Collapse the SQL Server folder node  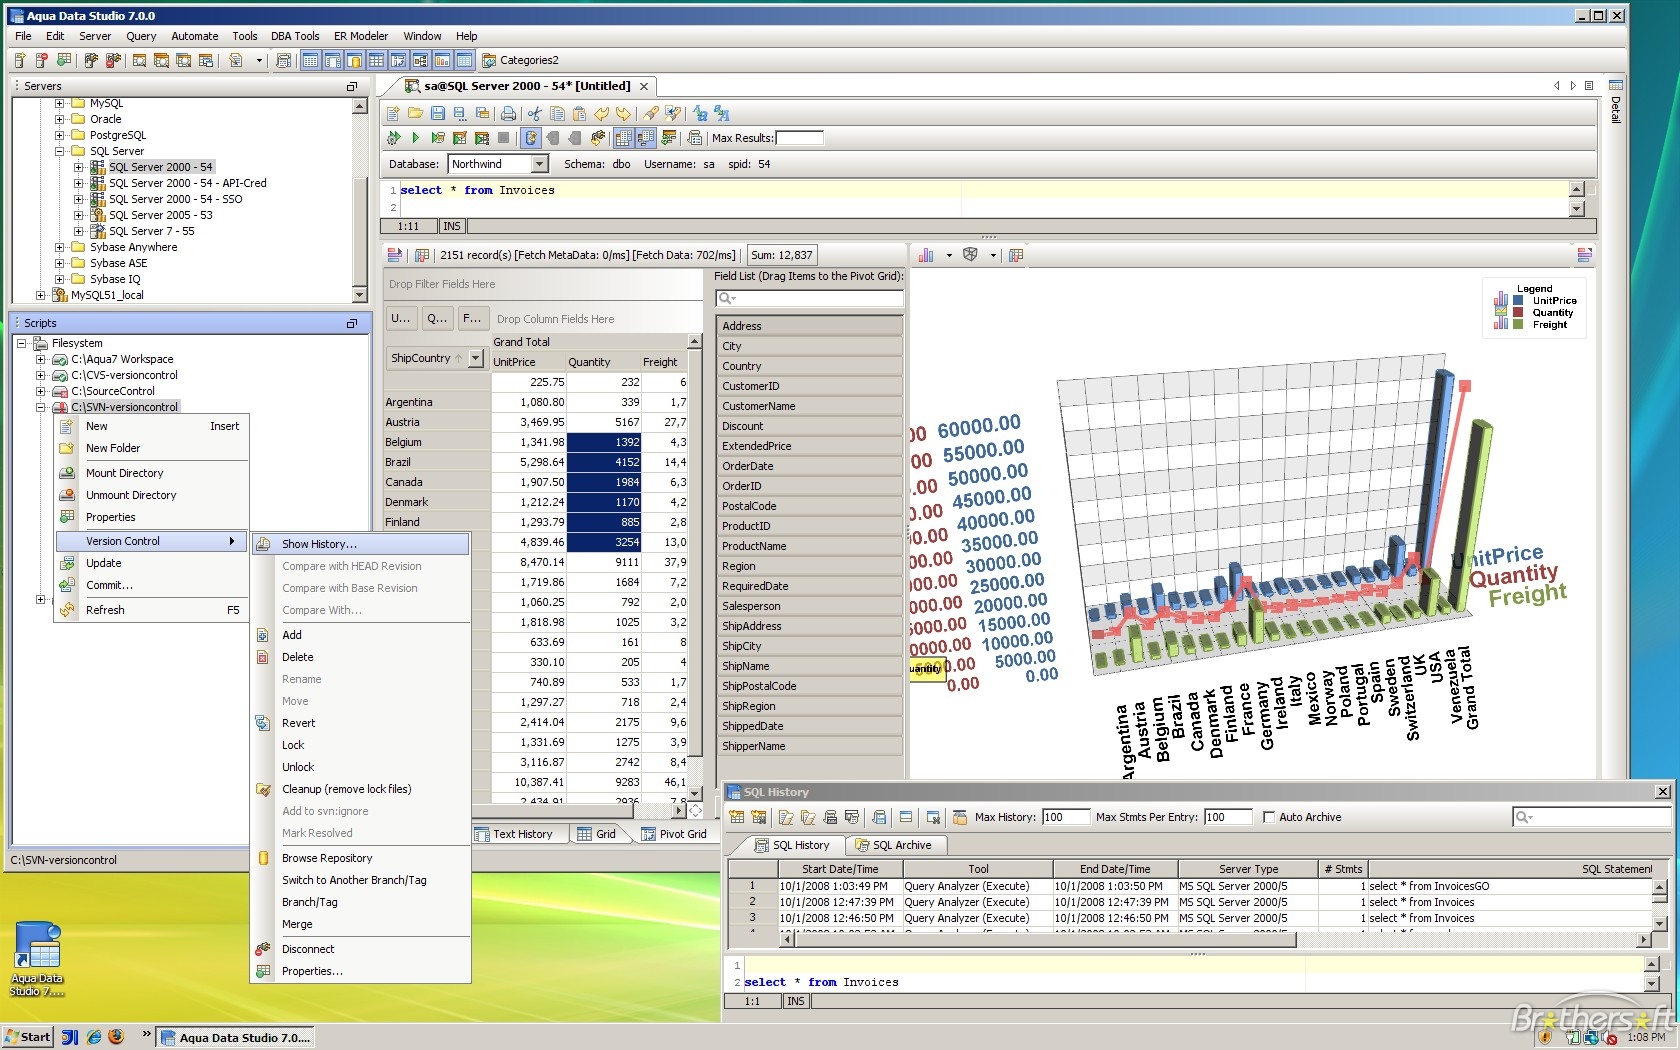point(60,151)
